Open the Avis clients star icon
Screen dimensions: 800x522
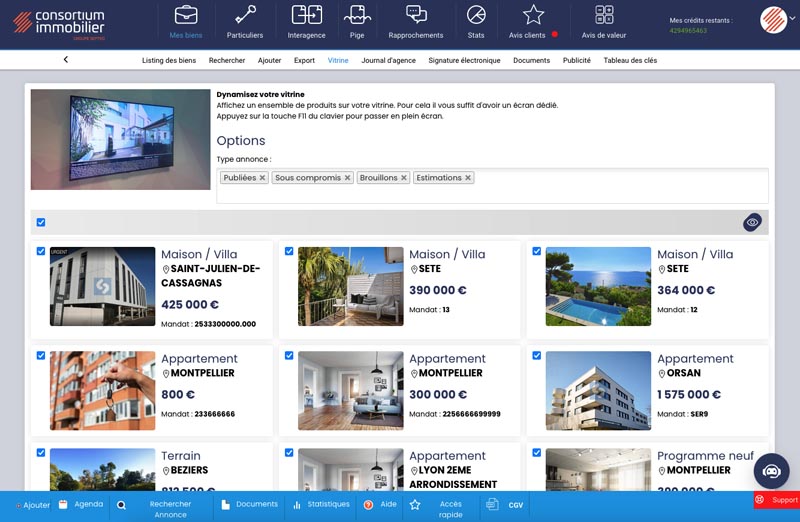click(534, 15)
